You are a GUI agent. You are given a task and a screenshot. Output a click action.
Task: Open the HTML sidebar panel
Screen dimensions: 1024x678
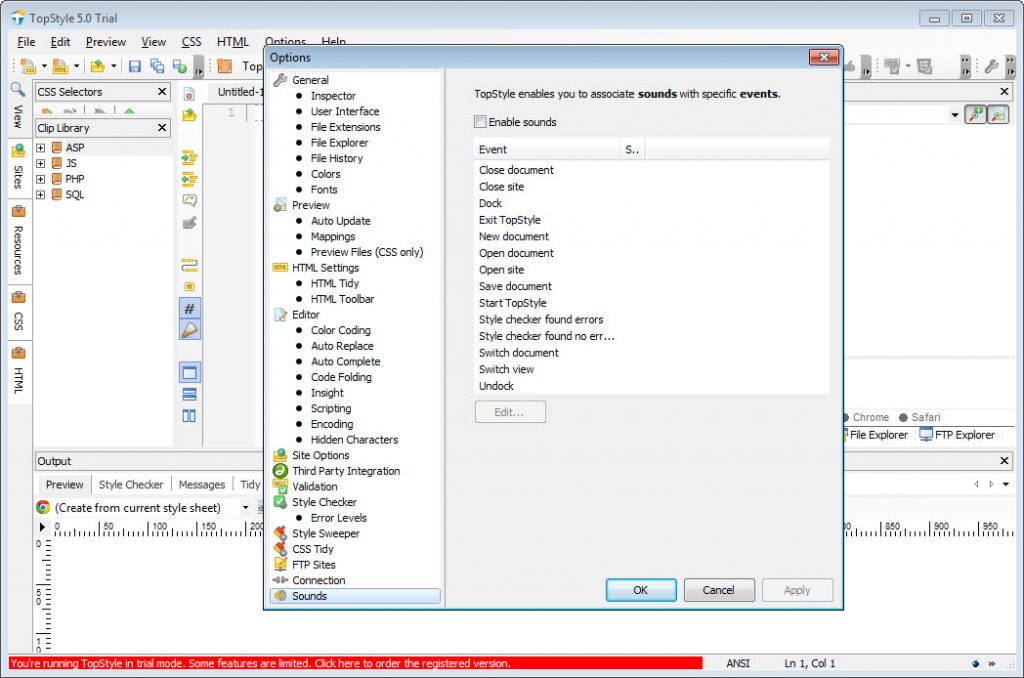point(18,371)
